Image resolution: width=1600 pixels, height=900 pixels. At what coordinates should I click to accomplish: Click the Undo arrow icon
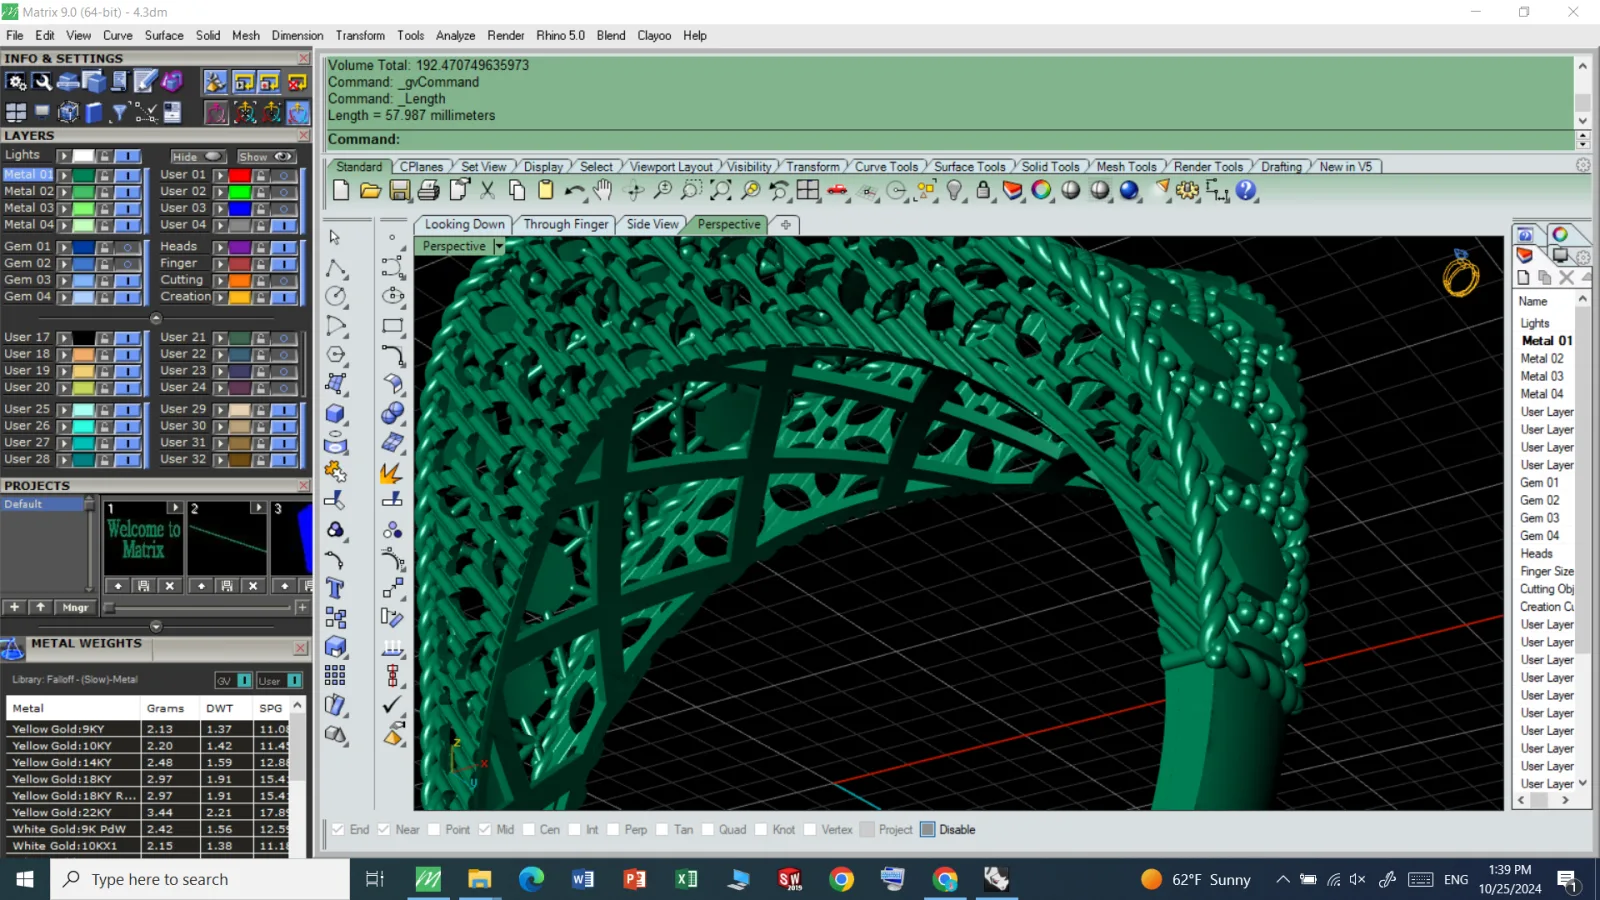pos(575,190)
